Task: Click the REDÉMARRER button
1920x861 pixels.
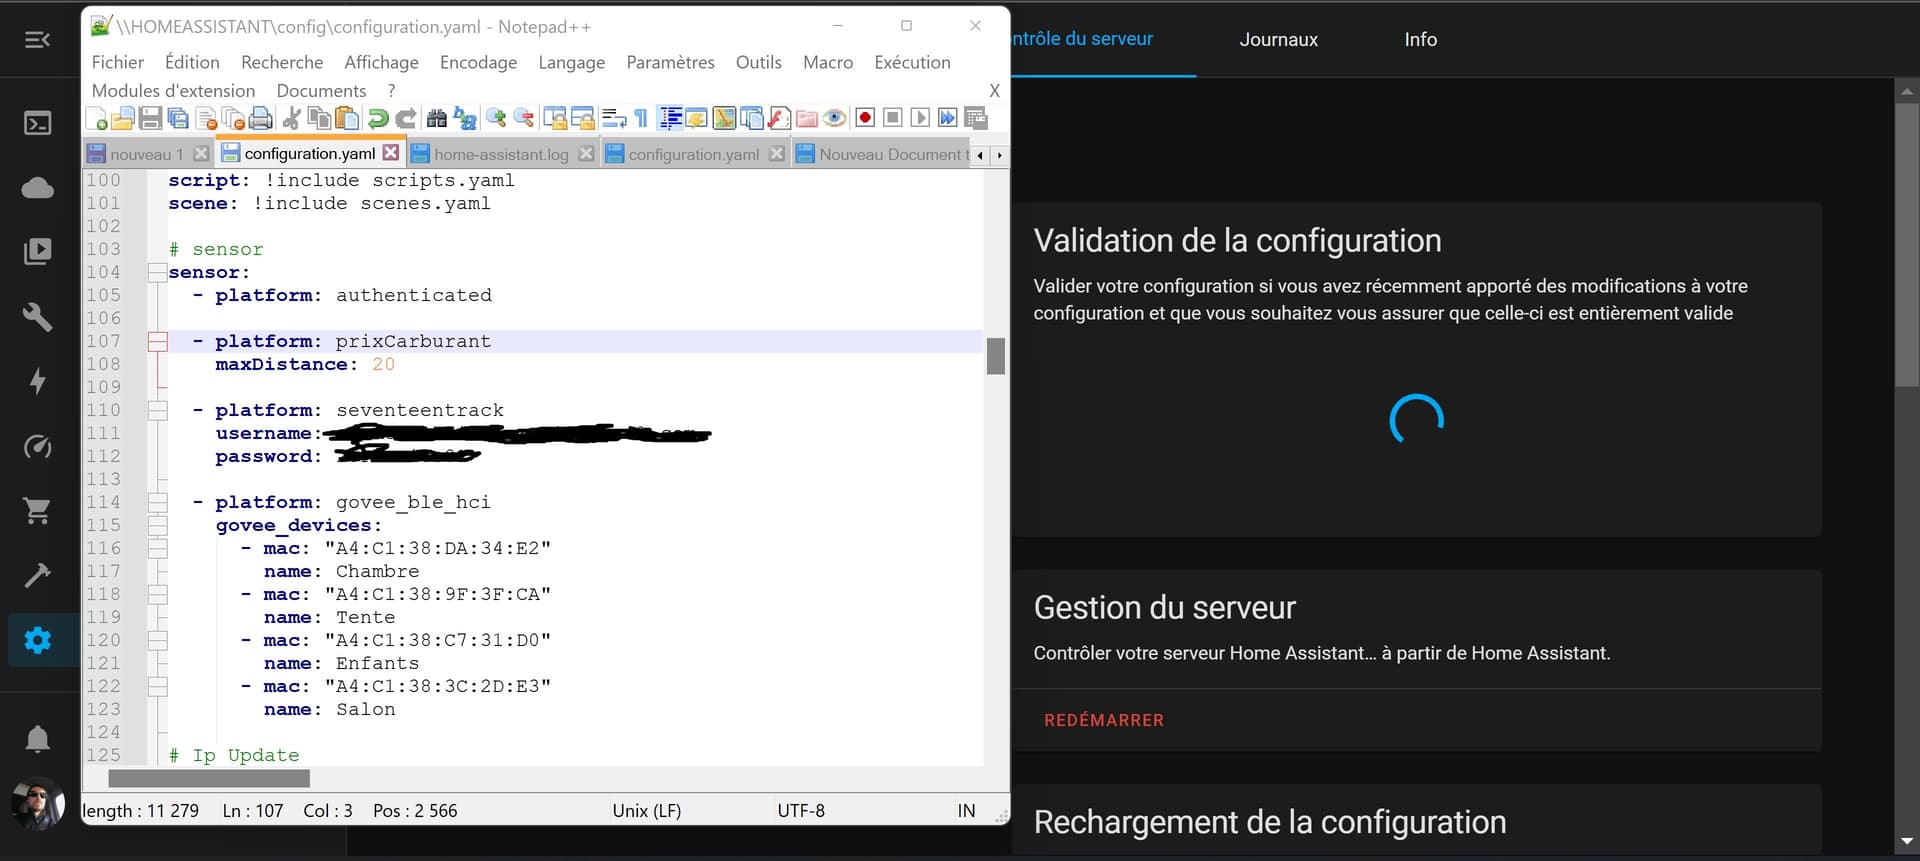Action: [x=1103, y=720]
